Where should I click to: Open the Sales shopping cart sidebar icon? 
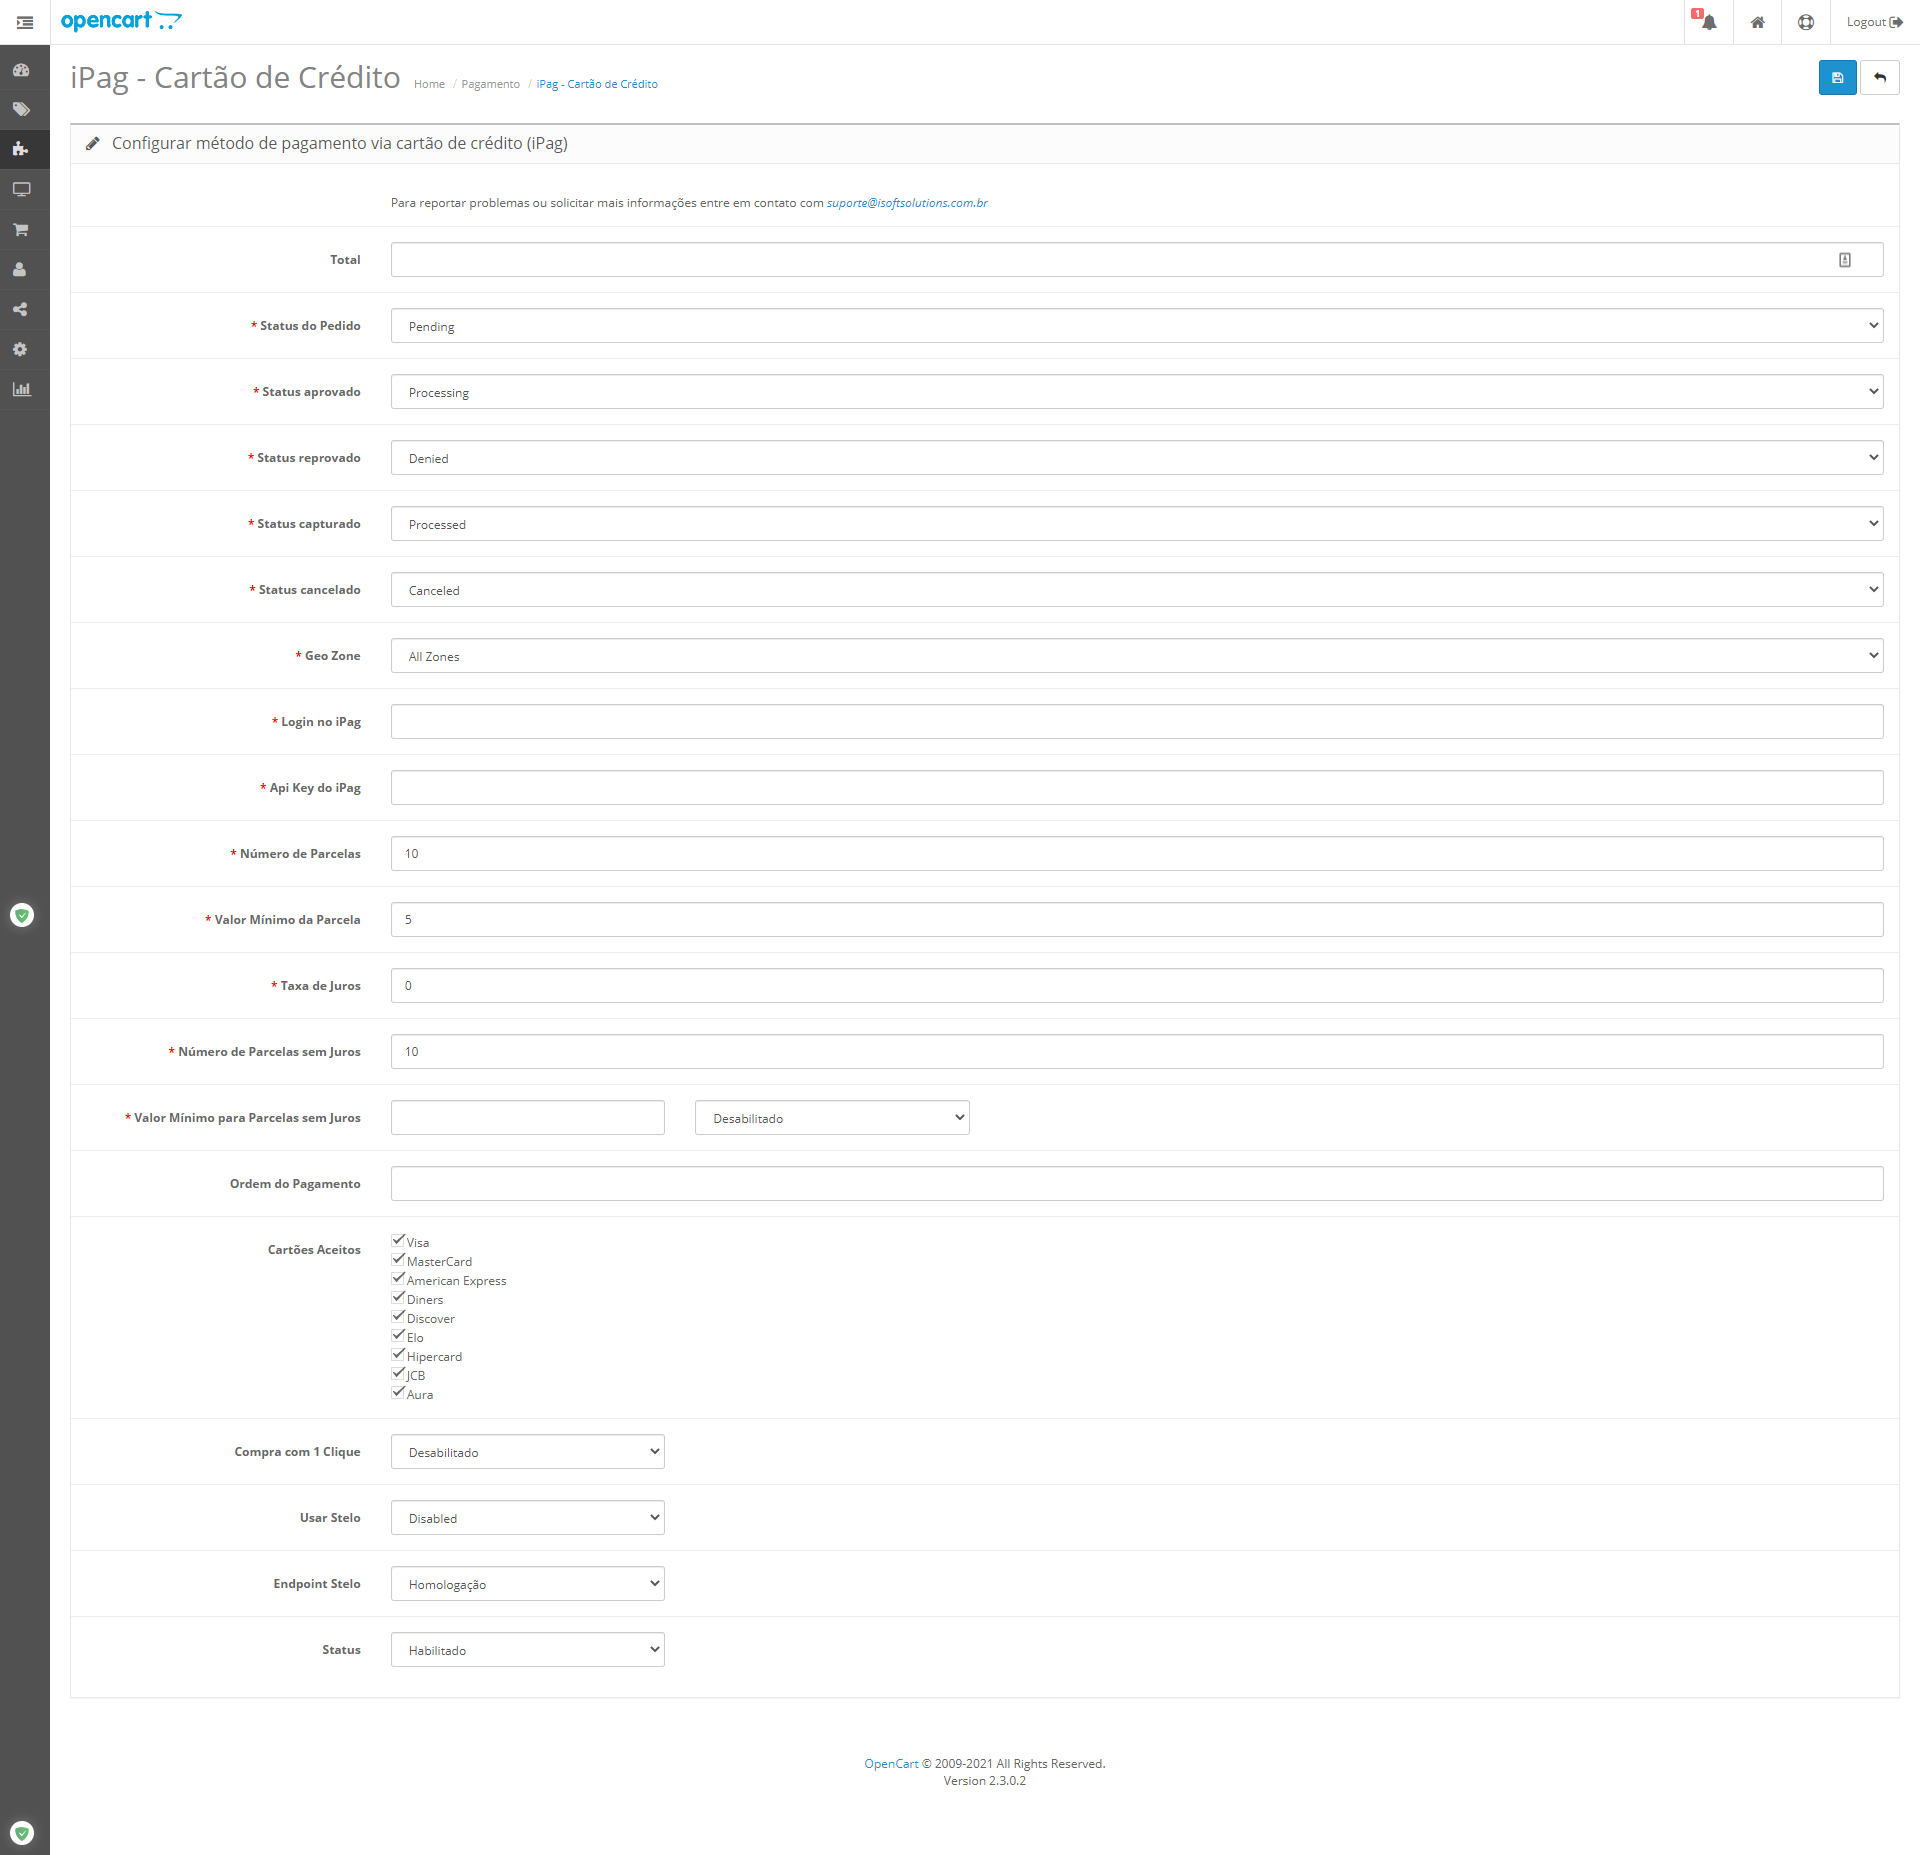pyautogui.click(x=21, y=229)
